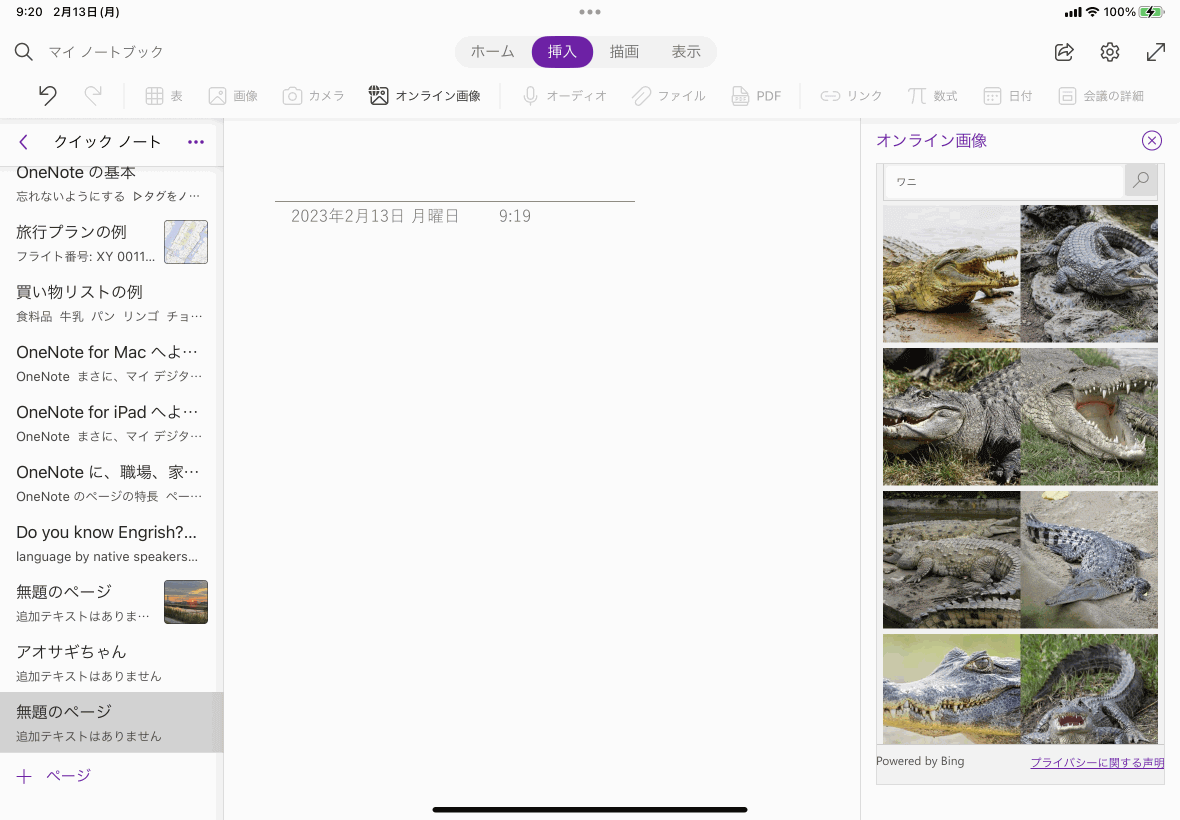Tap the map thumbnail of 旅行プランの例
1180x820 pixels.
pyautogui.click(x=186, y=242)
